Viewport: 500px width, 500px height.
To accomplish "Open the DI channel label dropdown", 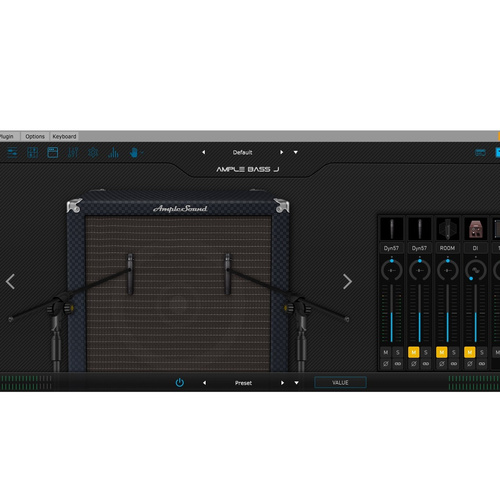I will [x=475, y=248].
